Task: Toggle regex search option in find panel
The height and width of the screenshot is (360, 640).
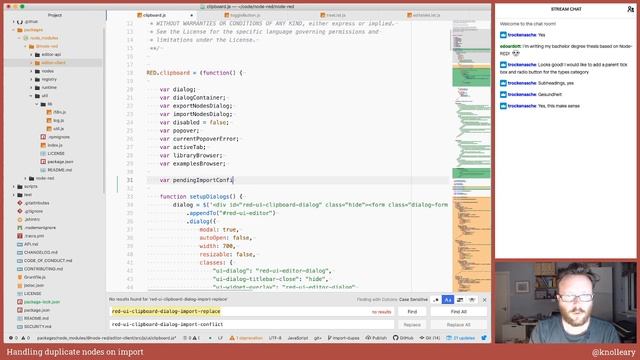Action: click(x=436, y=300)
